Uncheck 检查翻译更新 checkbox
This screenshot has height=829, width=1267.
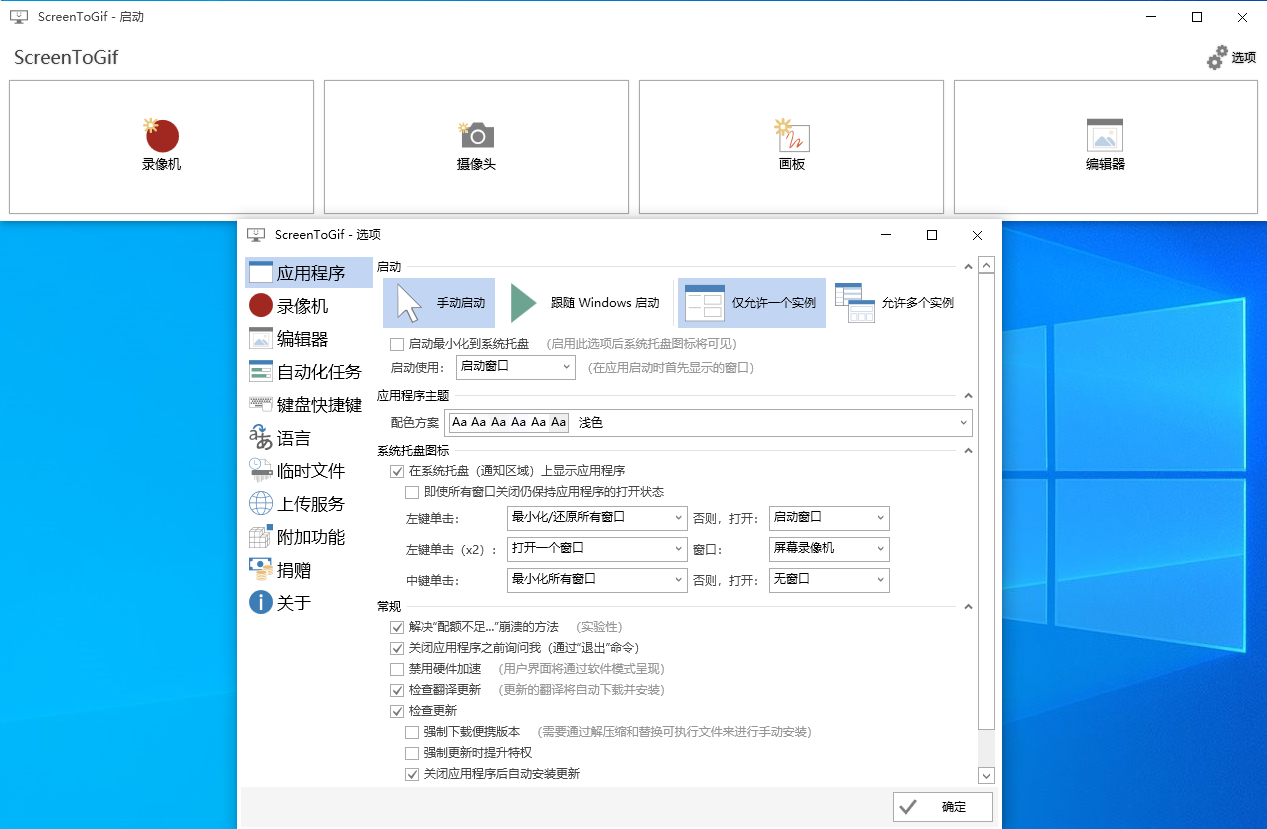397,690
